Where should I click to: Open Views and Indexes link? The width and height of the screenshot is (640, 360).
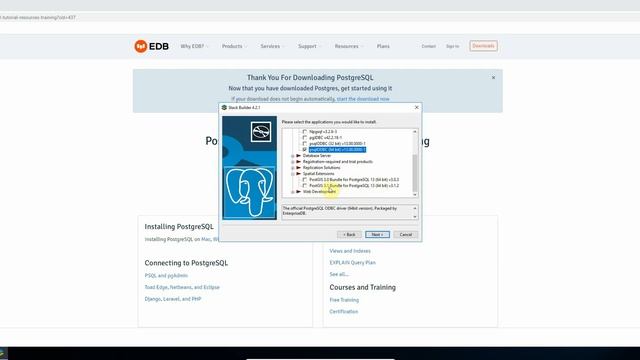pyautogui.click(x=350, y=251)
